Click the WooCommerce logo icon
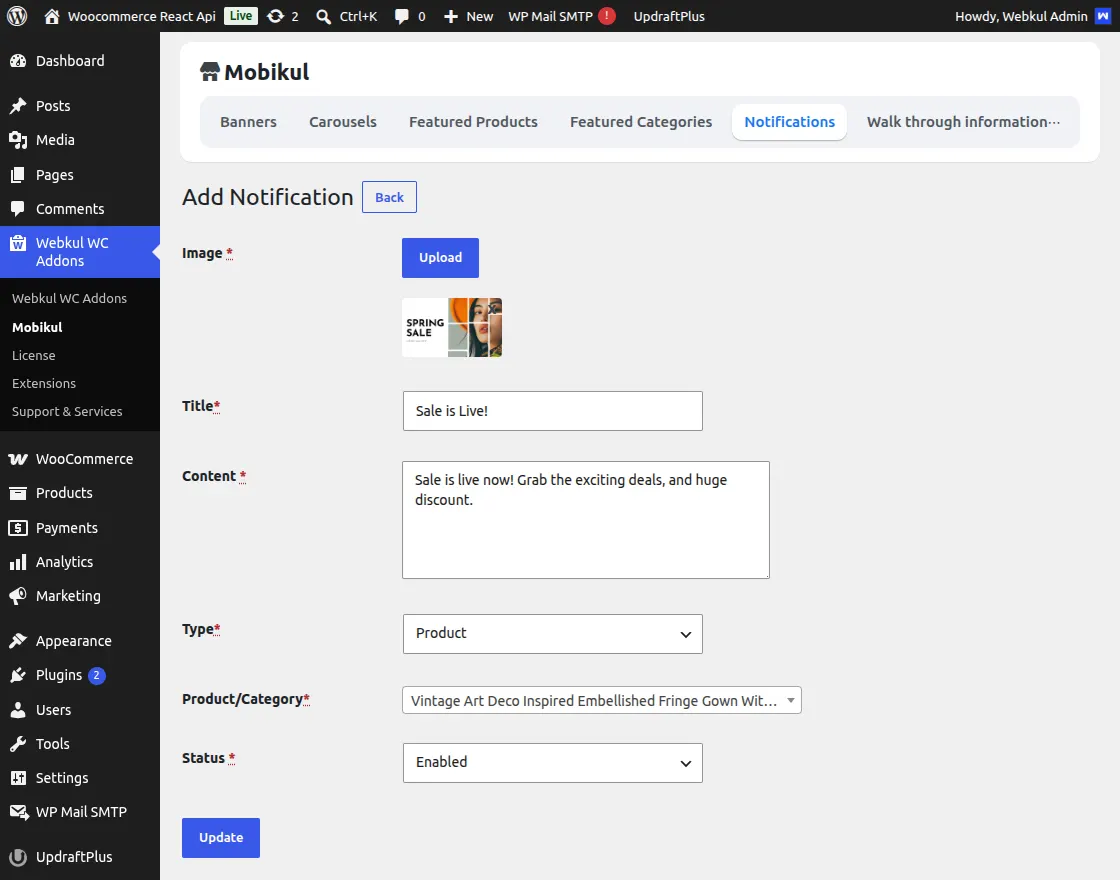Screen dimensions: 1120x880 point(18,459)
